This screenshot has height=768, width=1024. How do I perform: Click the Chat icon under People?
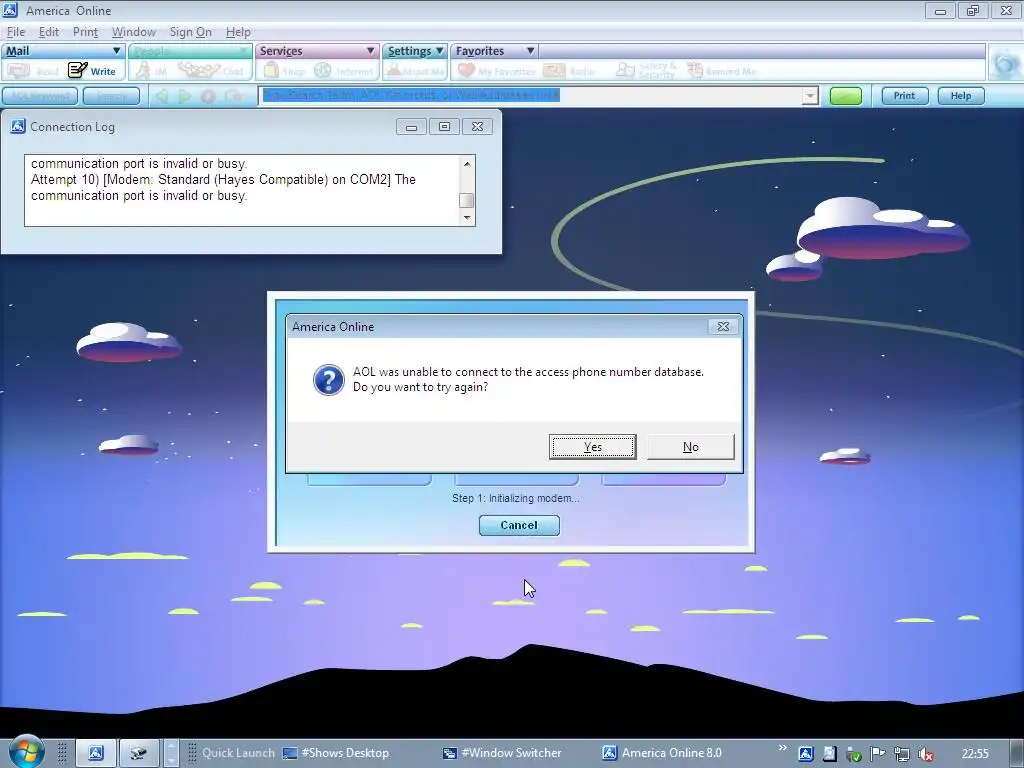199,70
